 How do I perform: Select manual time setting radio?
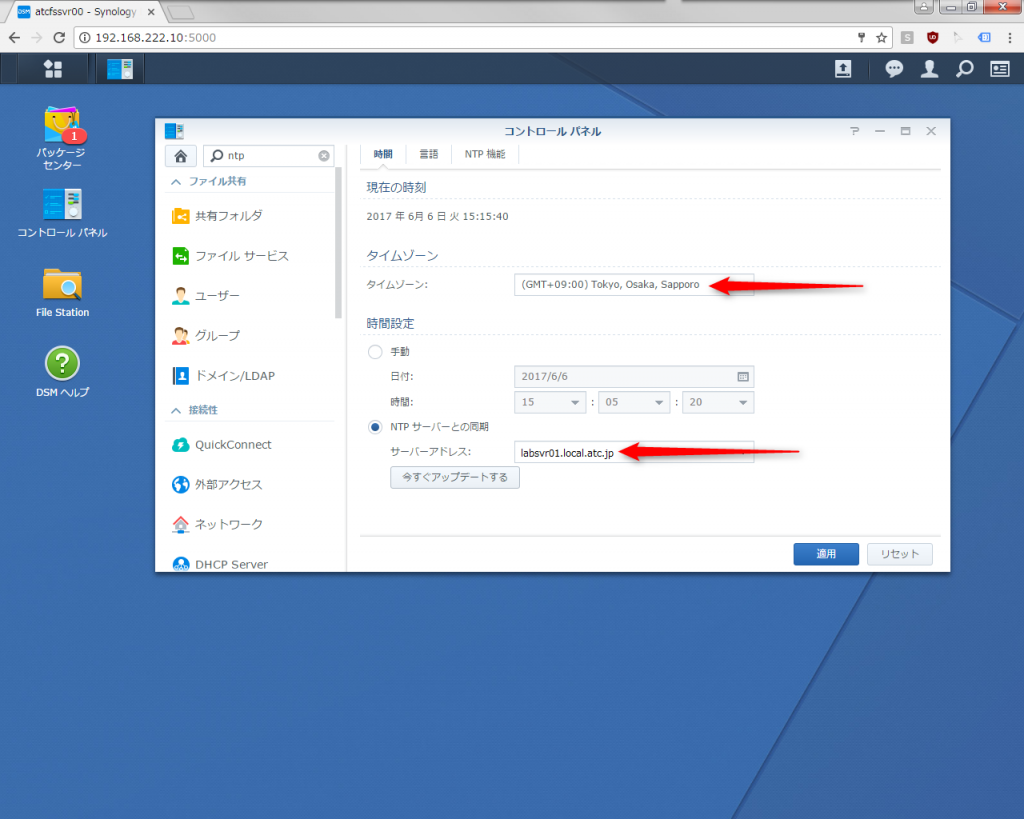(x=375, y=352)
